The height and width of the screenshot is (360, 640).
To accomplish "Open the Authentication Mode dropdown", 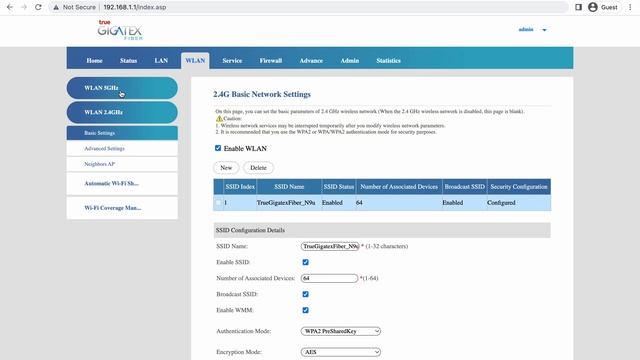I will pos(341,331).
